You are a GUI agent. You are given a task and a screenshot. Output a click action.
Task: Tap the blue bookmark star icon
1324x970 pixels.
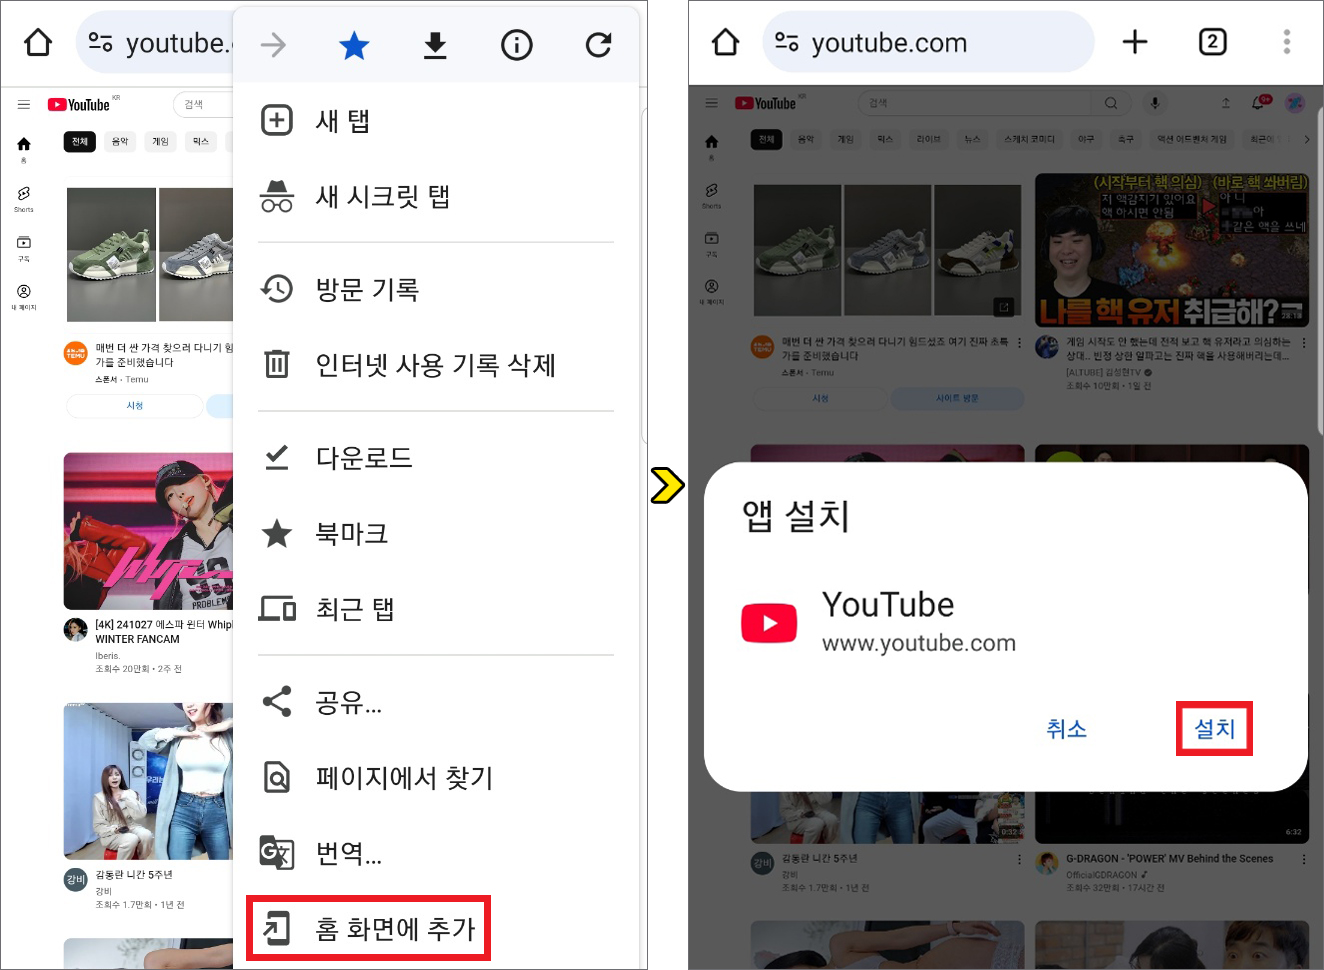click(x=354, y=45)
